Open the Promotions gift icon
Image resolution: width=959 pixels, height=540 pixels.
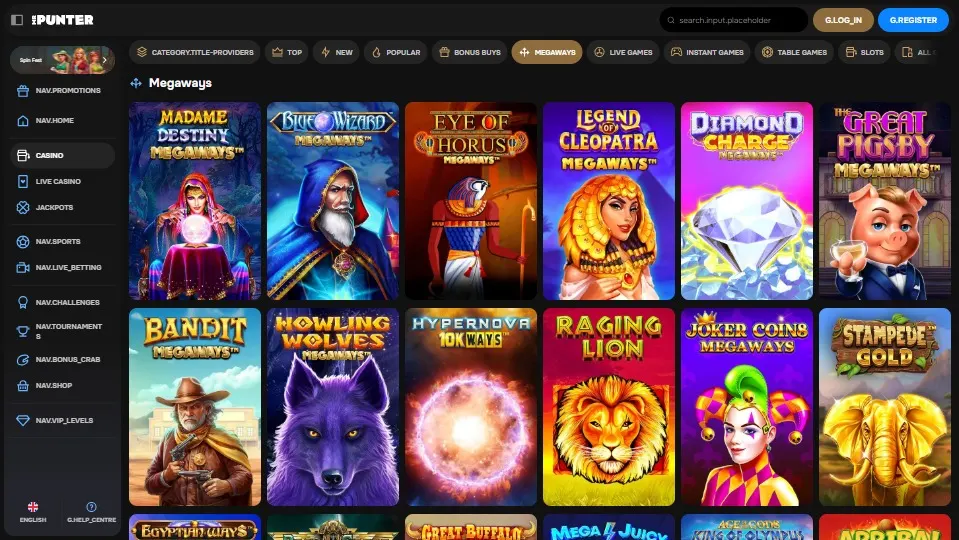point(23,91)
